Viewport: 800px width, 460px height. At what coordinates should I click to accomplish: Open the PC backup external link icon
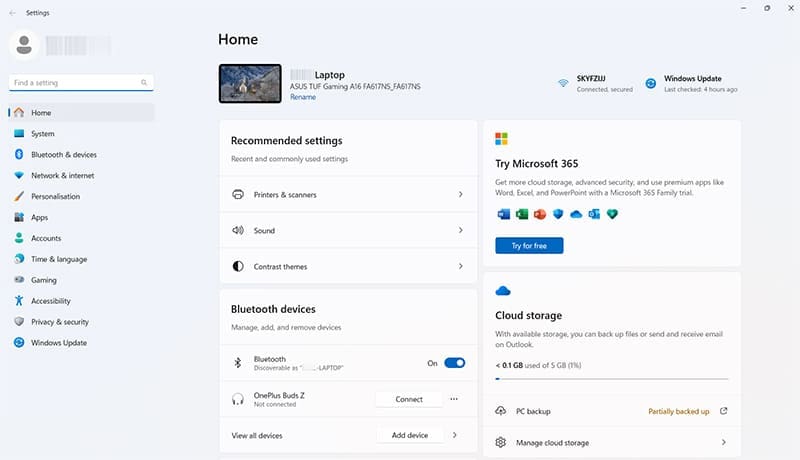[x=723, y=411]
